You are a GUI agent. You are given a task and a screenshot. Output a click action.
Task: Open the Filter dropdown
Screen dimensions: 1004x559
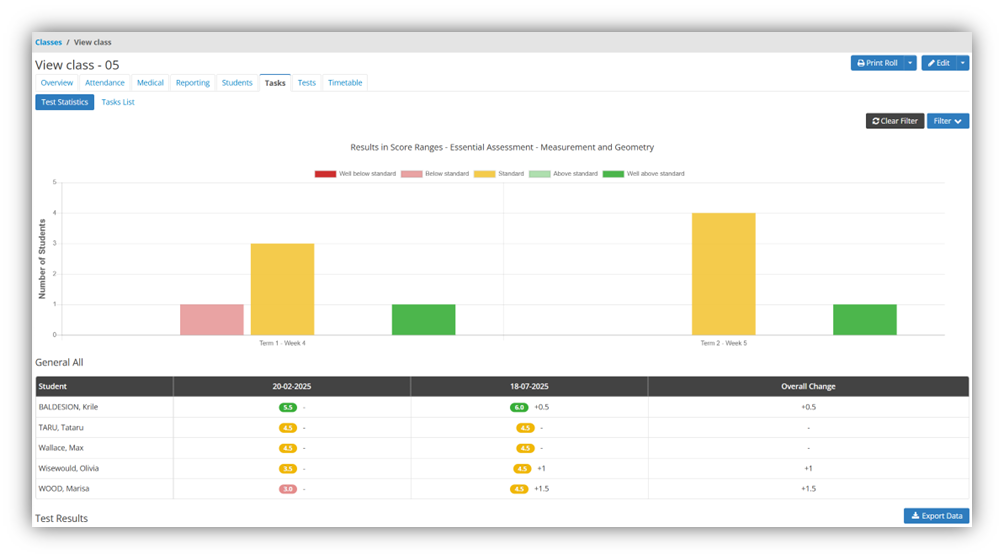pyautogui.click(x=947, y=121)
